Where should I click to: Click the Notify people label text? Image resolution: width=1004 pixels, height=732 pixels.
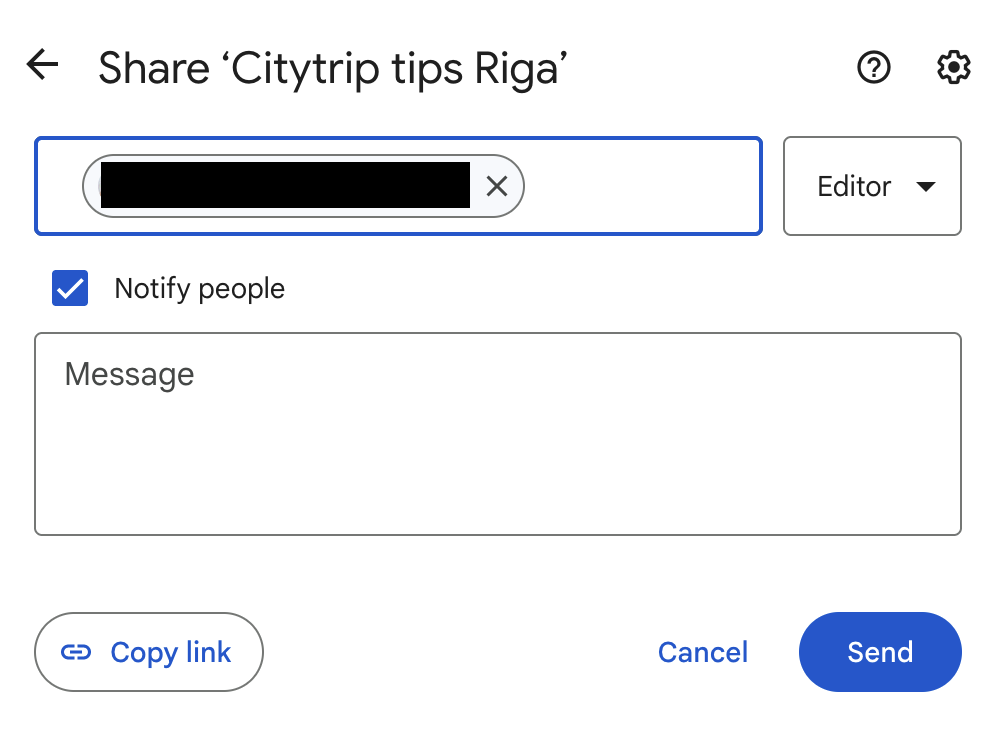pyautogui.click(x=199, y=289)
